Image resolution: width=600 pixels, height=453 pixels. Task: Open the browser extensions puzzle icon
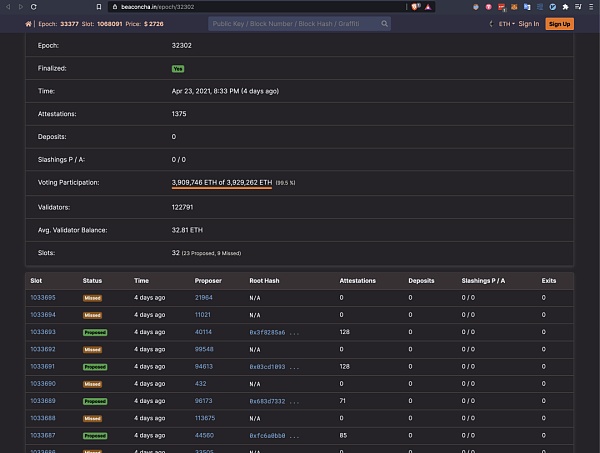(x=565, y=6)
